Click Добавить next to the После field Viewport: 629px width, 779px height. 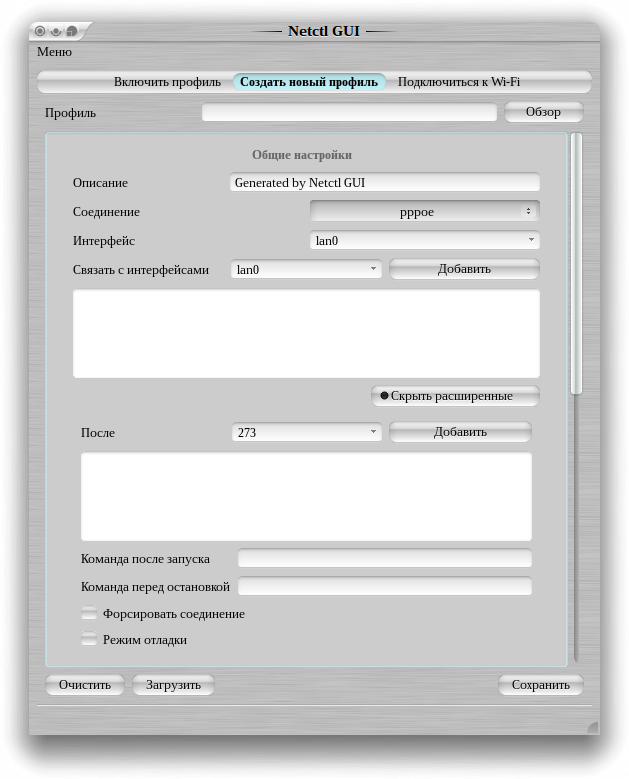click(x=460, y=432)
